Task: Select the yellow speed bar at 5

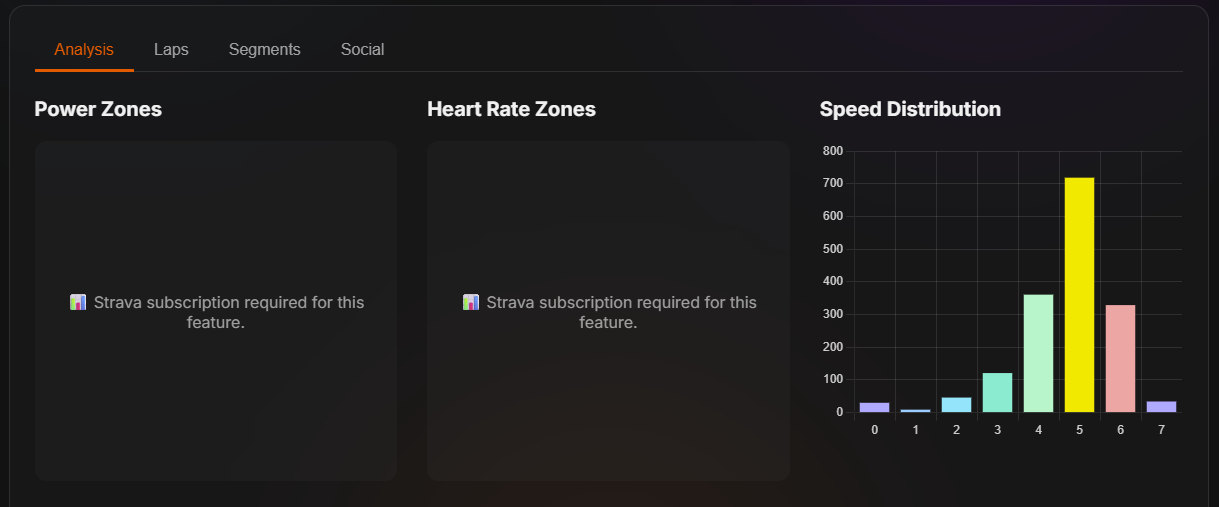Action: 1079,295
